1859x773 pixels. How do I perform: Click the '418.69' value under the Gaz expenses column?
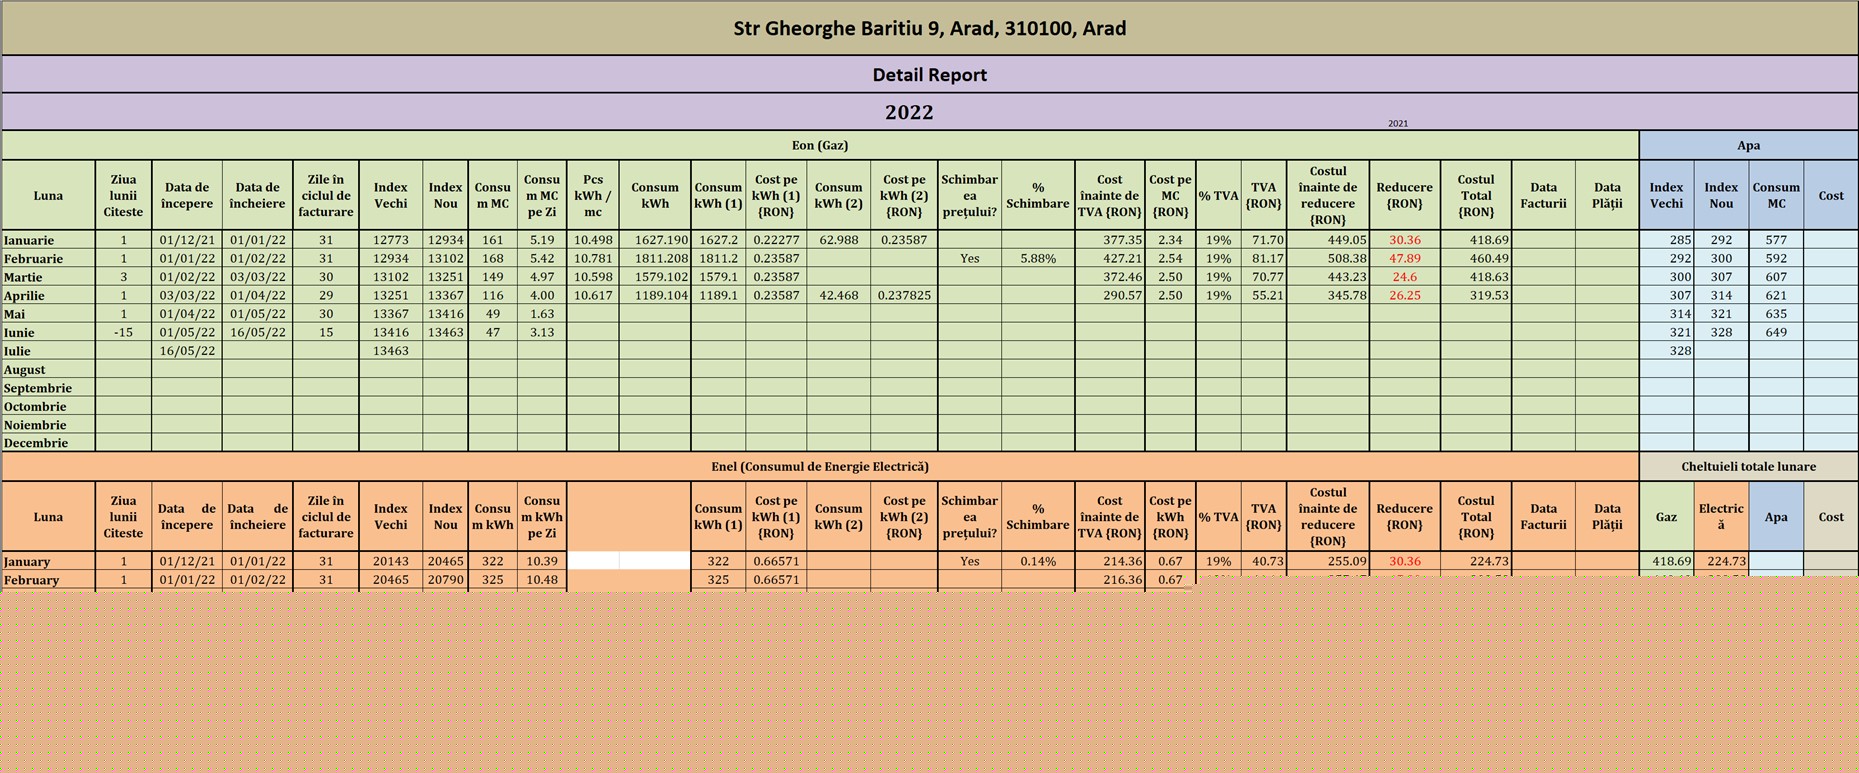(x=1666, y=562)
